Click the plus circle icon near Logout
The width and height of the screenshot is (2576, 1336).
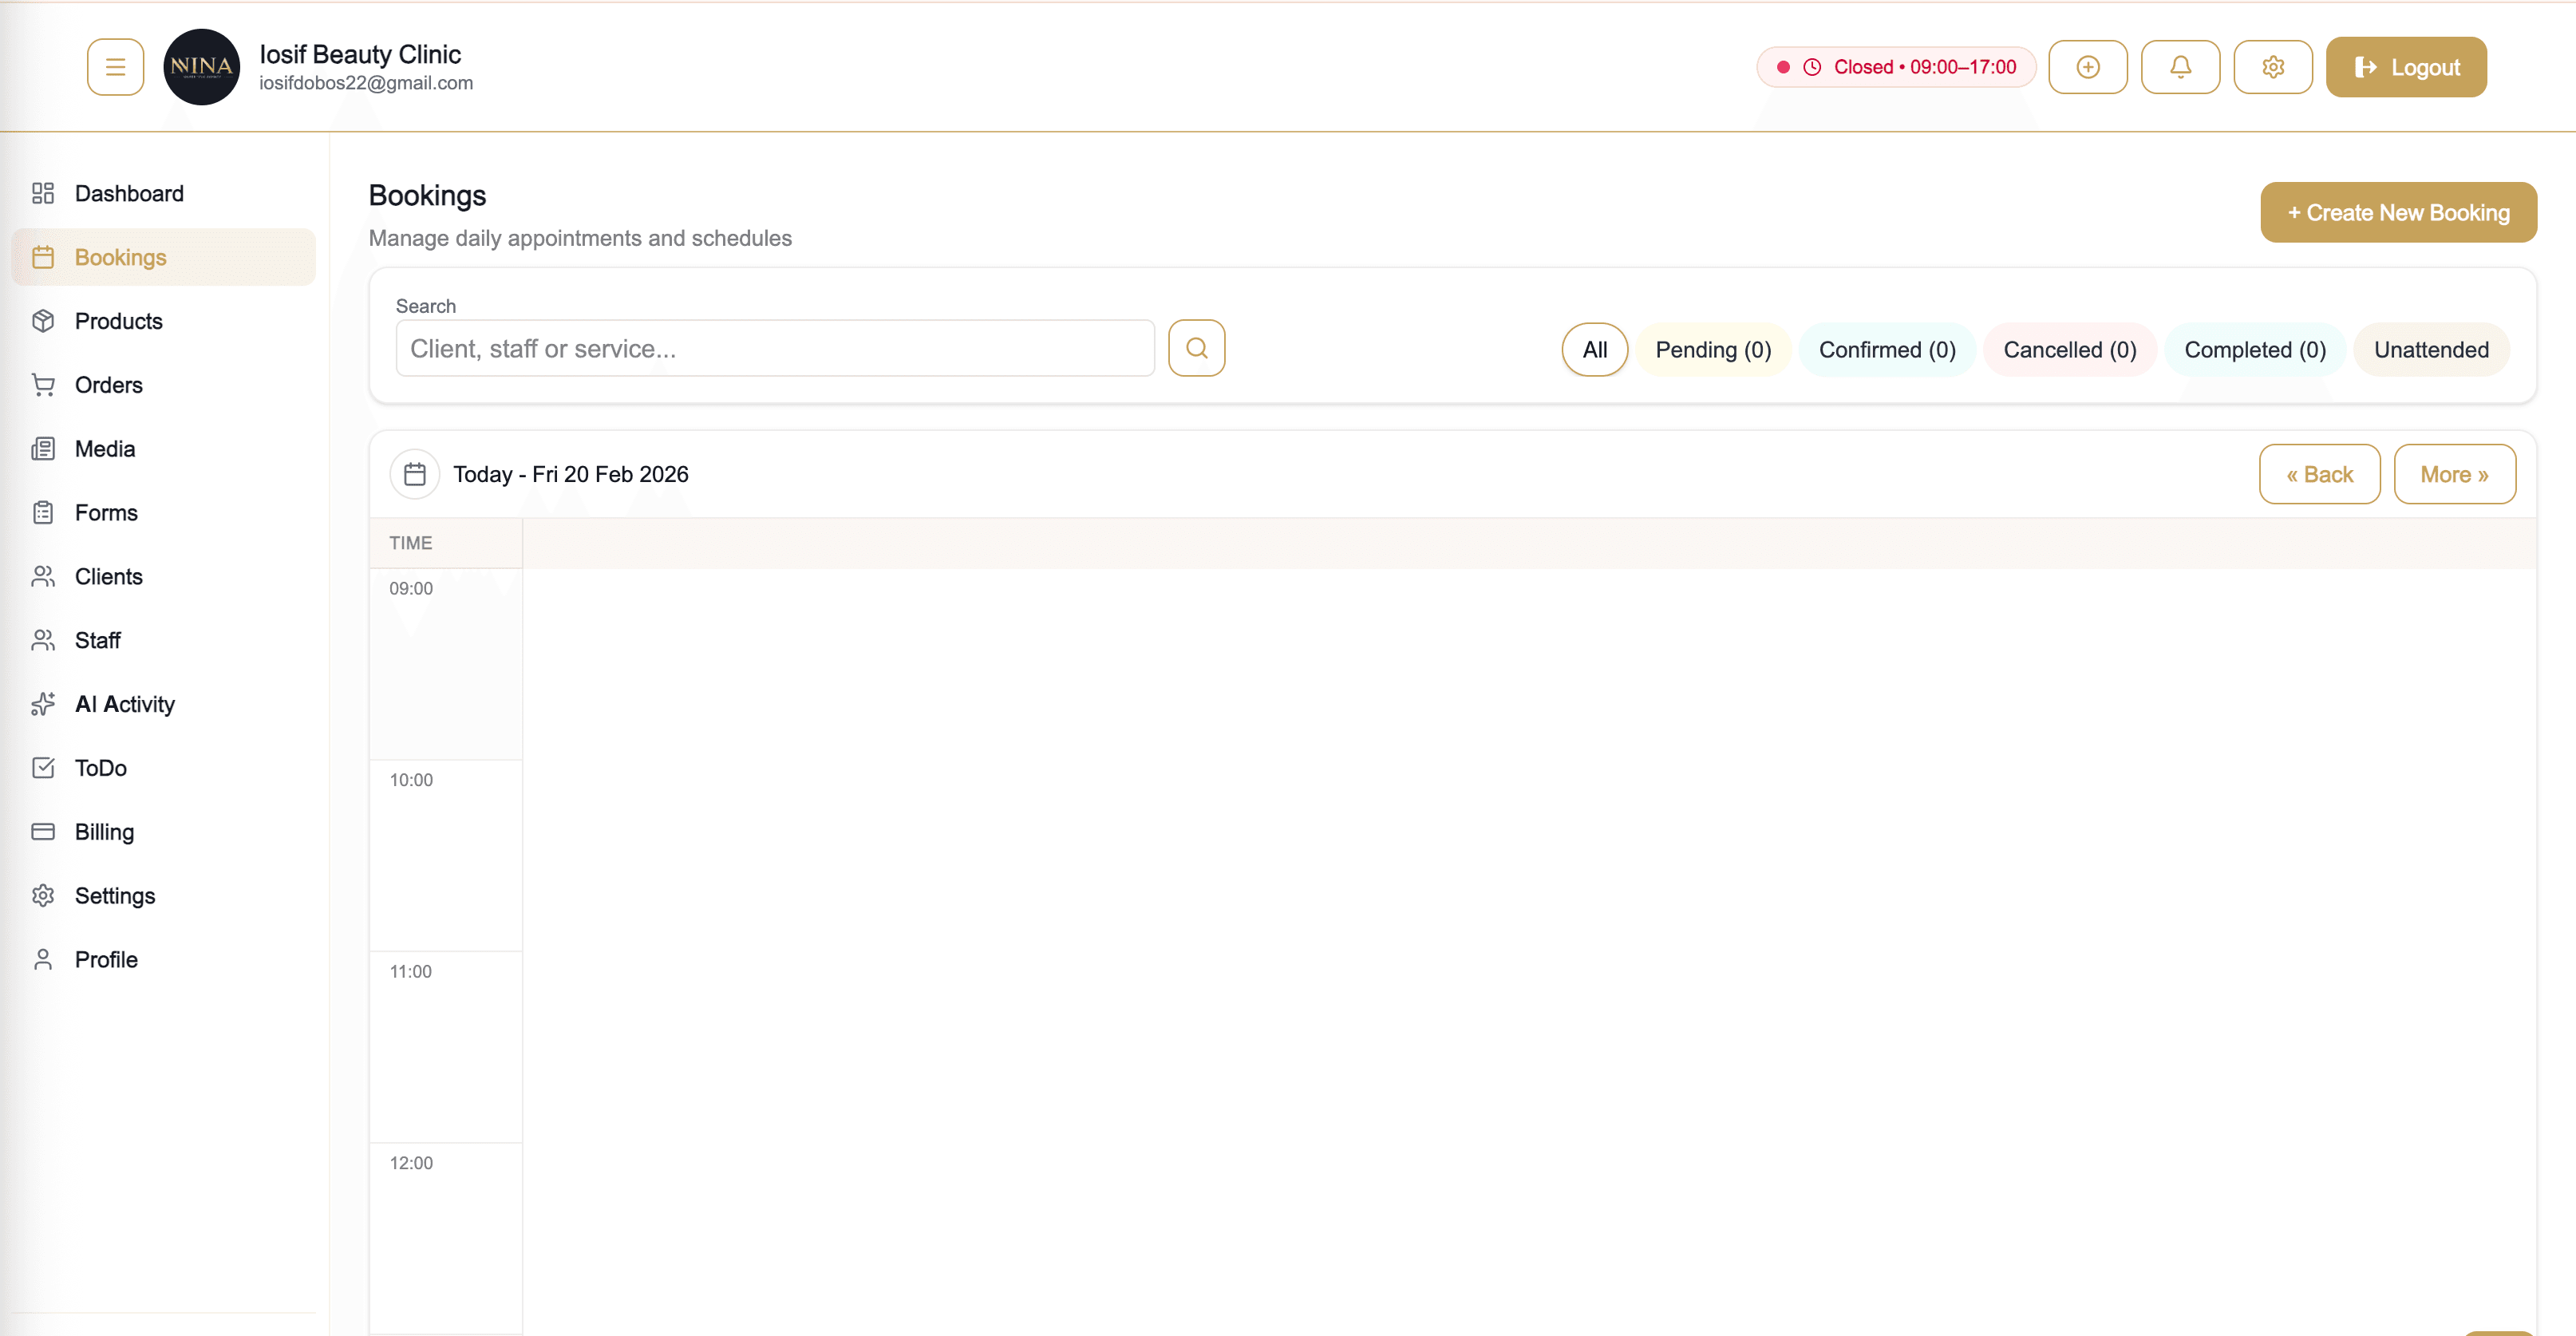tap(2089, 66)
